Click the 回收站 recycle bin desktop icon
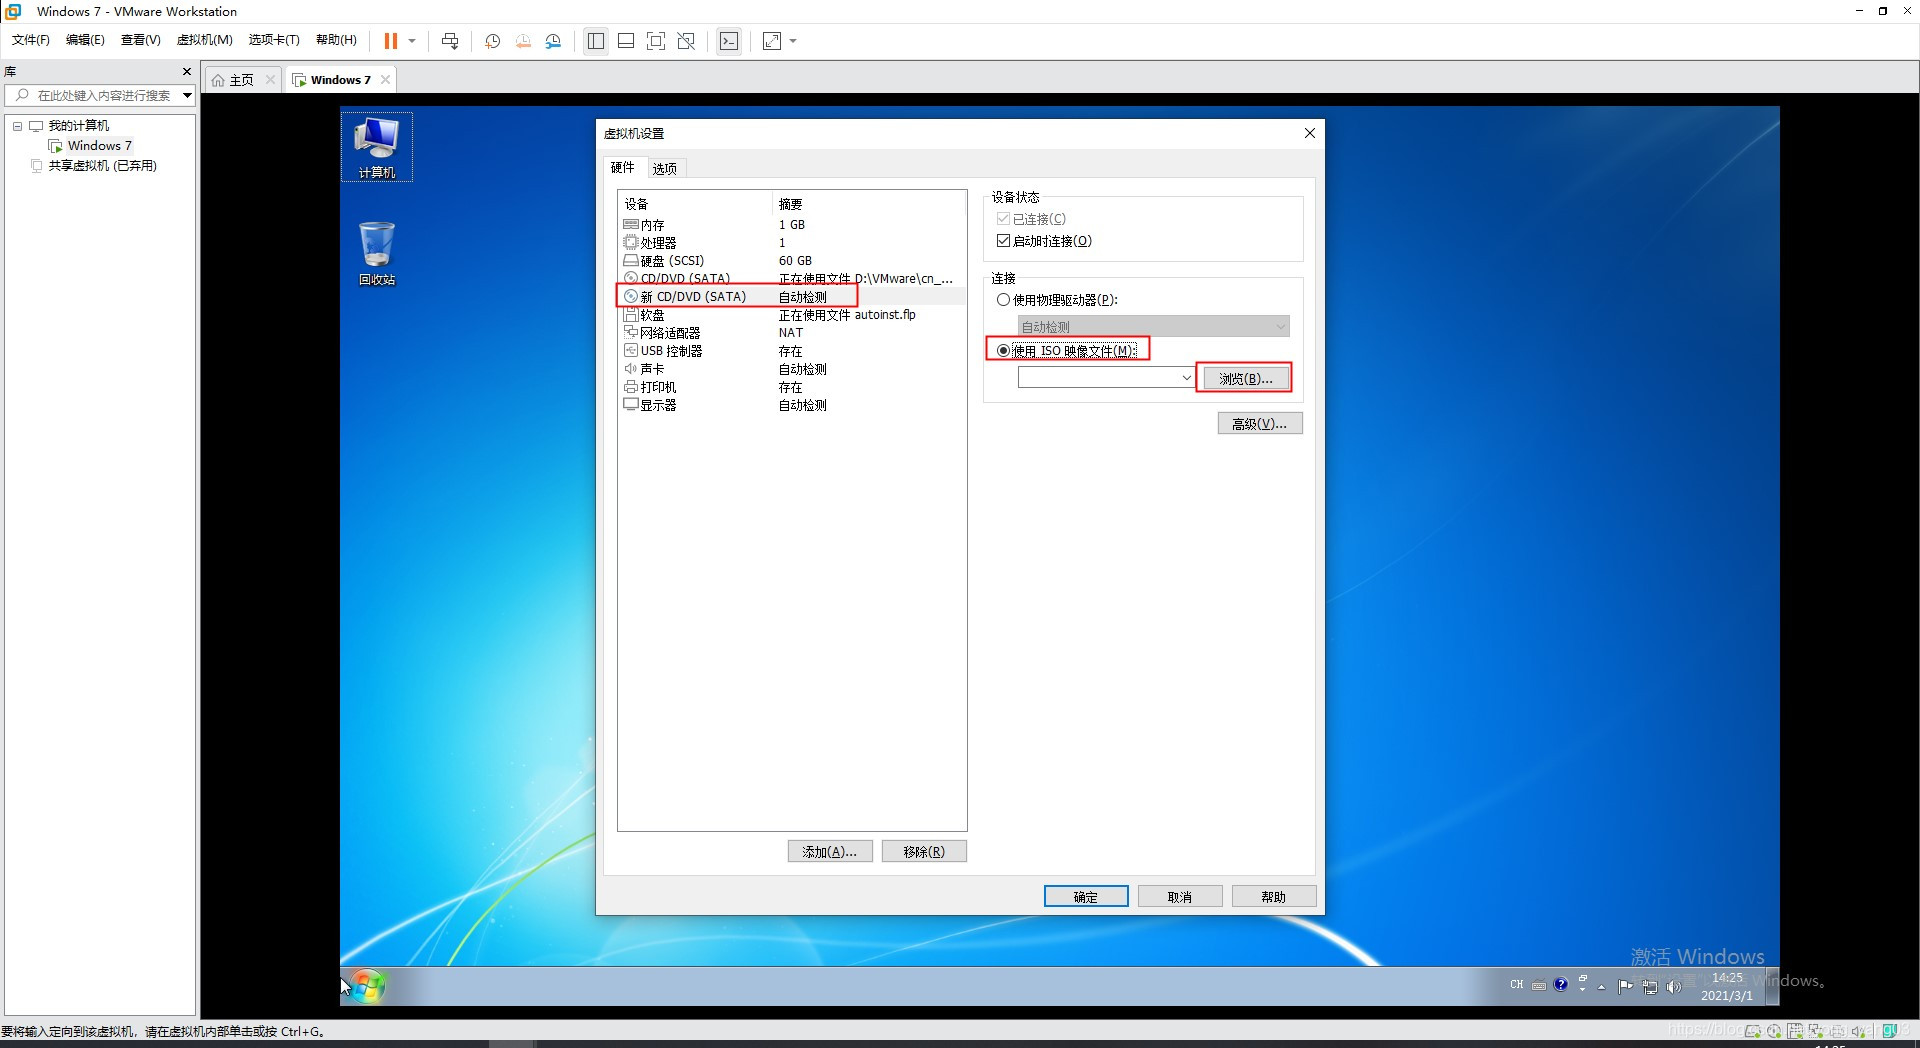Viewport: 1920px width, 1048px height. pos(377,254)
